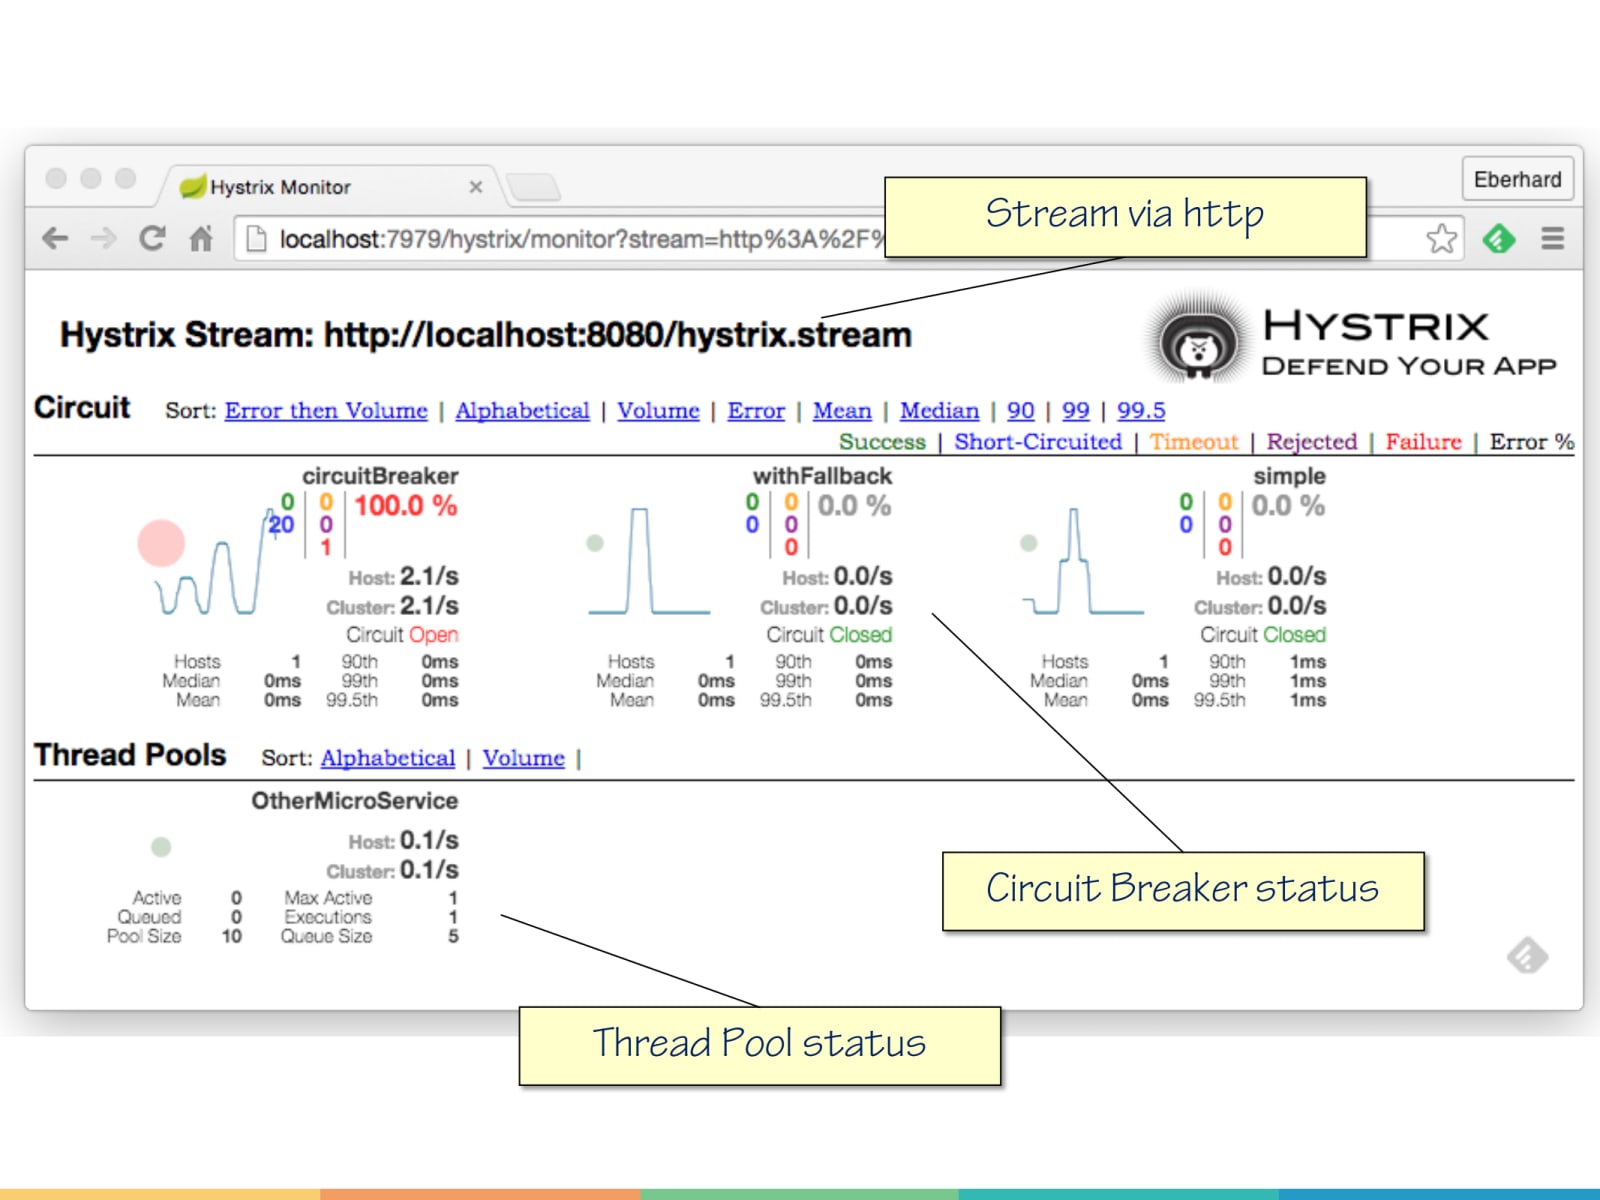
Task: Click the Queue Size 5 value
Action: click(453, 937)
